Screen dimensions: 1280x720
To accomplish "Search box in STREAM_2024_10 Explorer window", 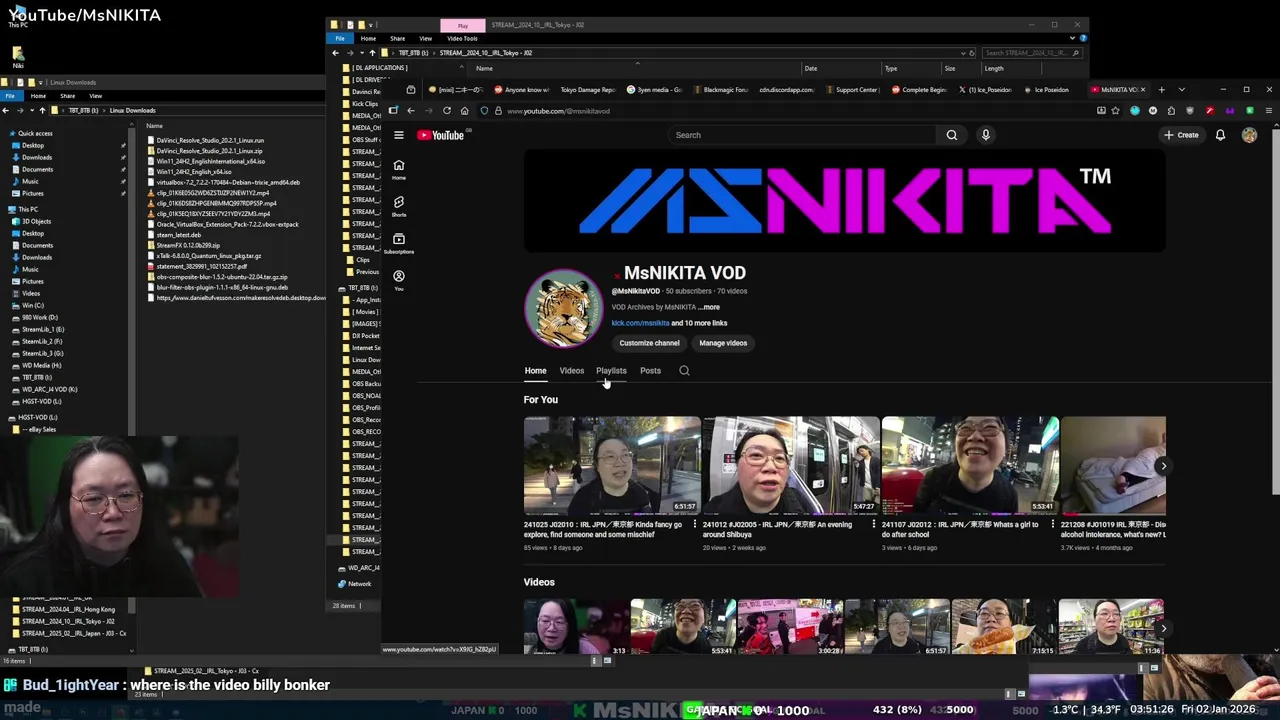I will tap(1030, 53).
